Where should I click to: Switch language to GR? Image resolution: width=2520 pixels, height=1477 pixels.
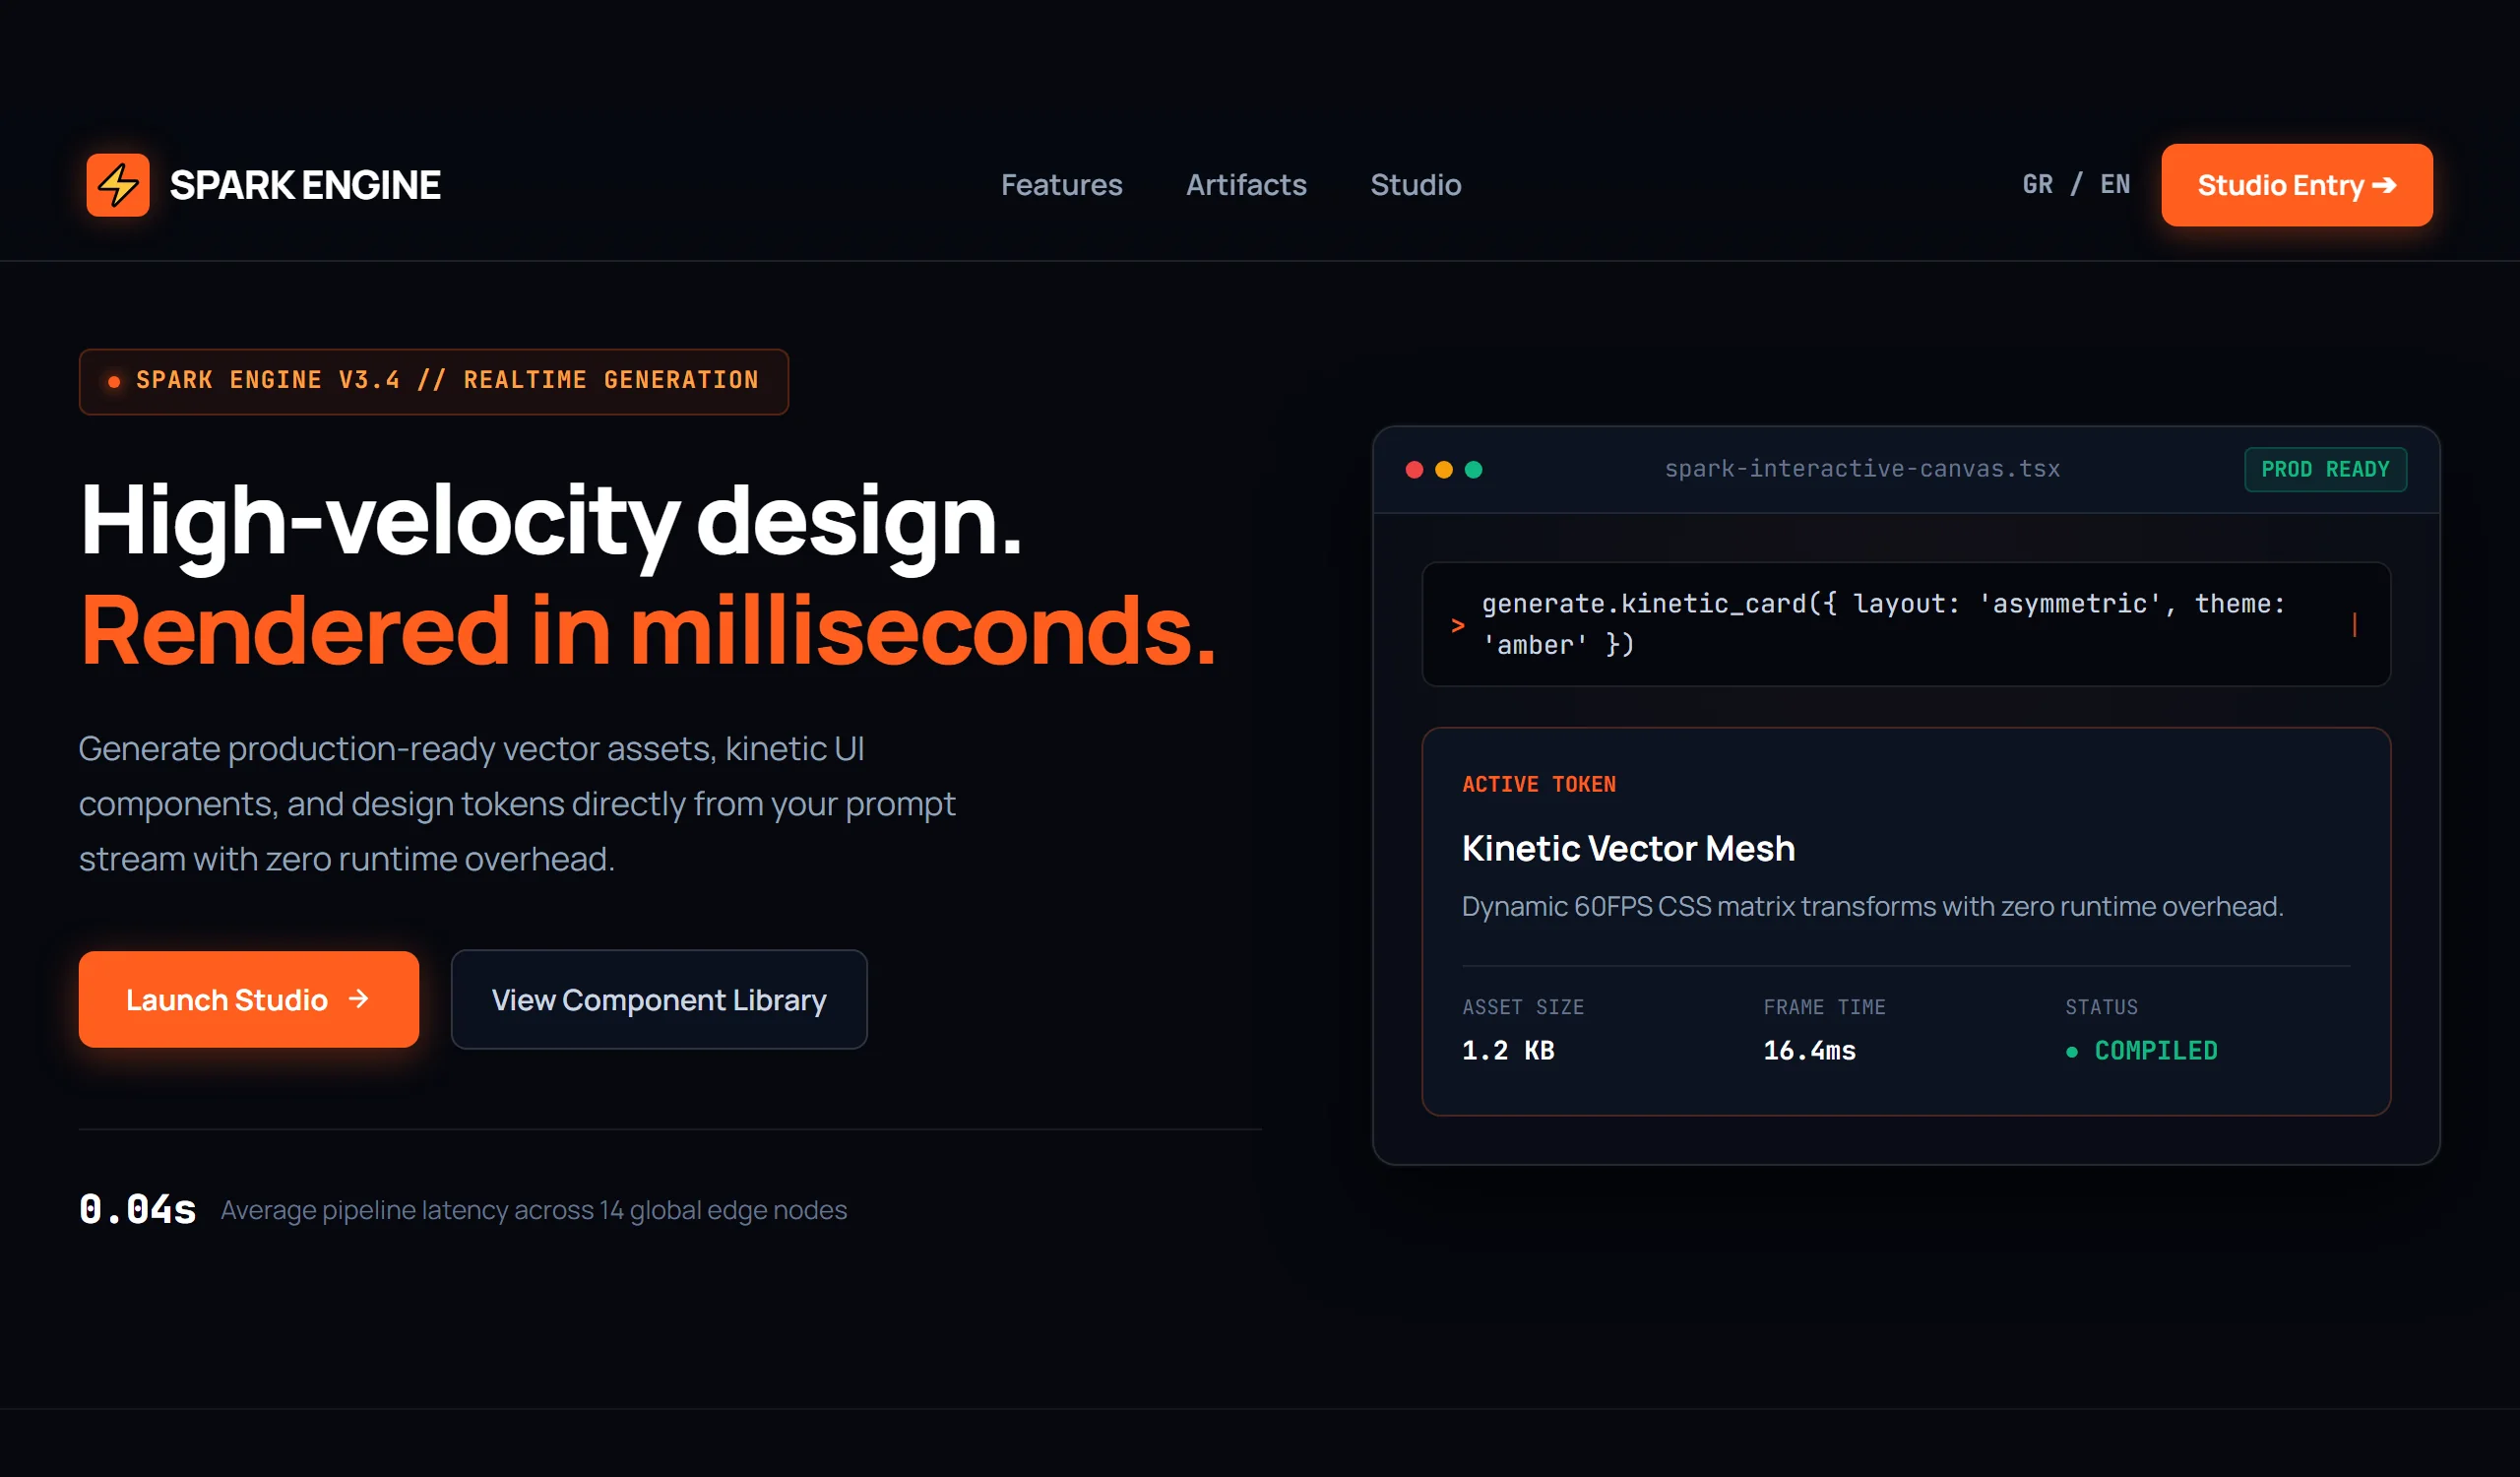pos(2037,185)
